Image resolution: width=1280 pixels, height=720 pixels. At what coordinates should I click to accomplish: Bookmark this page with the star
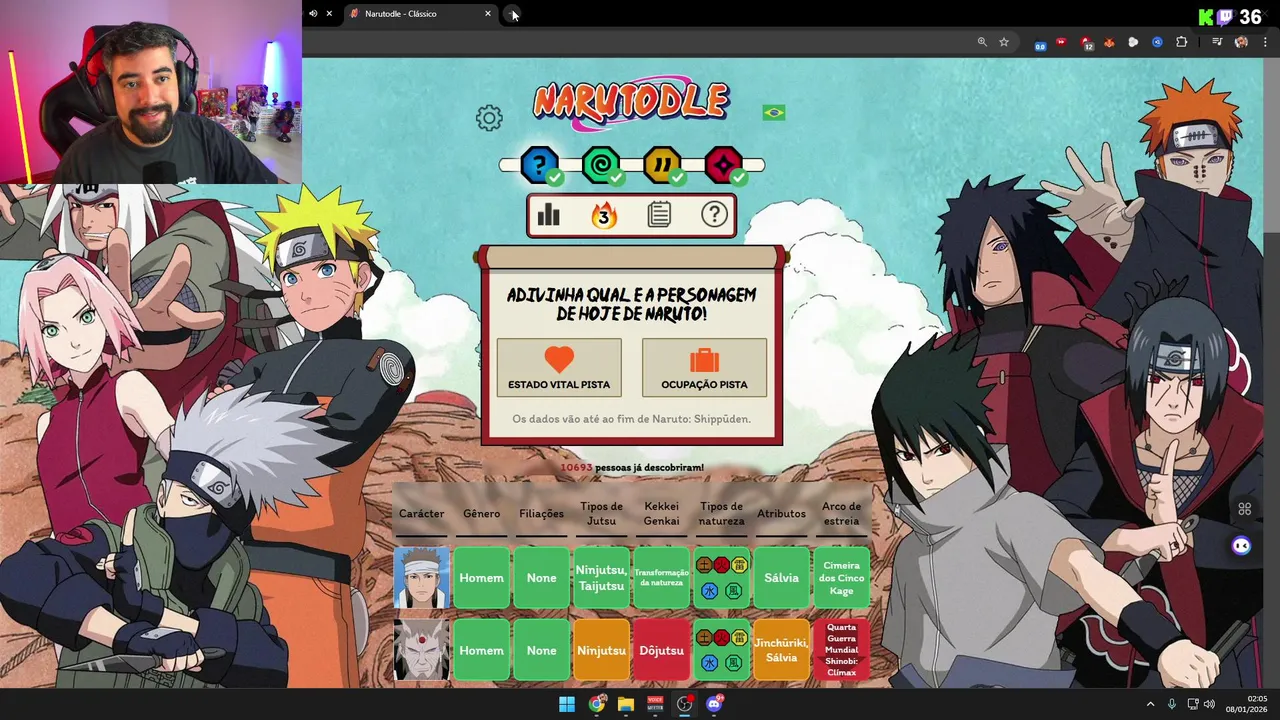1004,42
